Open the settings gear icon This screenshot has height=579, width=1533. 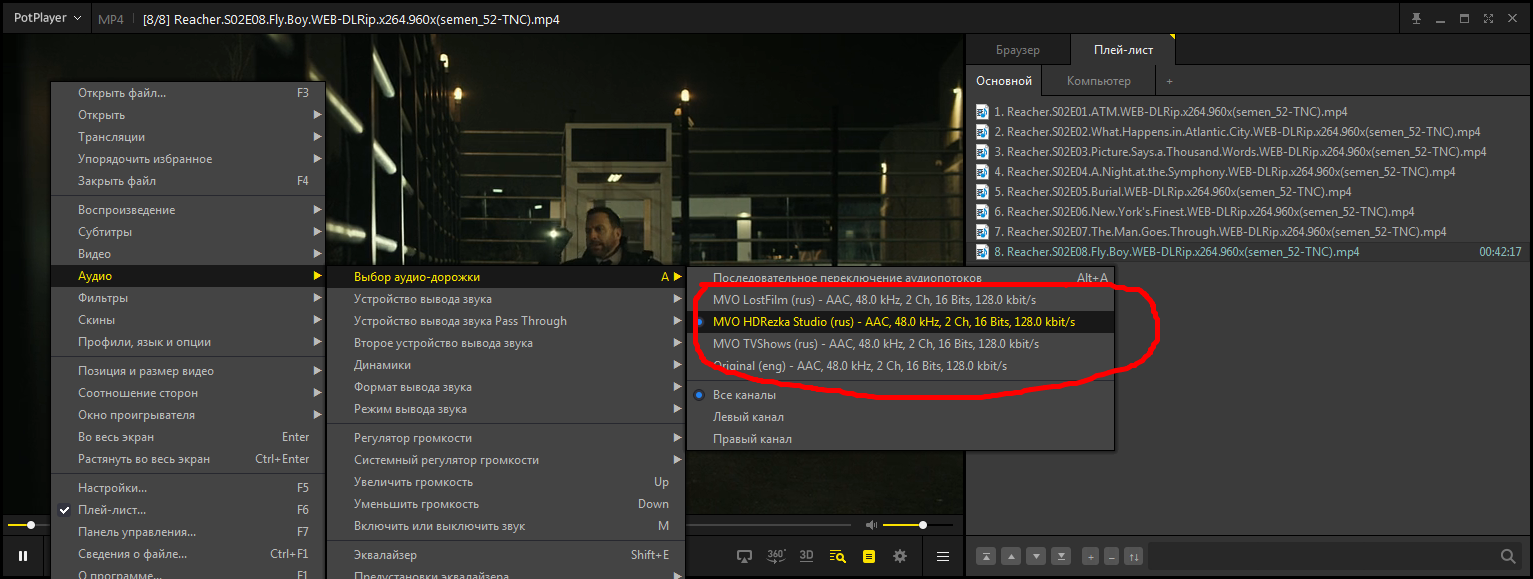[899, 556]
